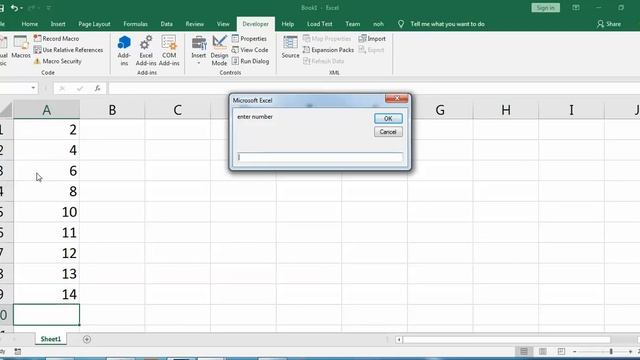Image resolution: width=640 pixels, height=360 pixels.
Task: Click the enter number input field
Action: point(320,157)
